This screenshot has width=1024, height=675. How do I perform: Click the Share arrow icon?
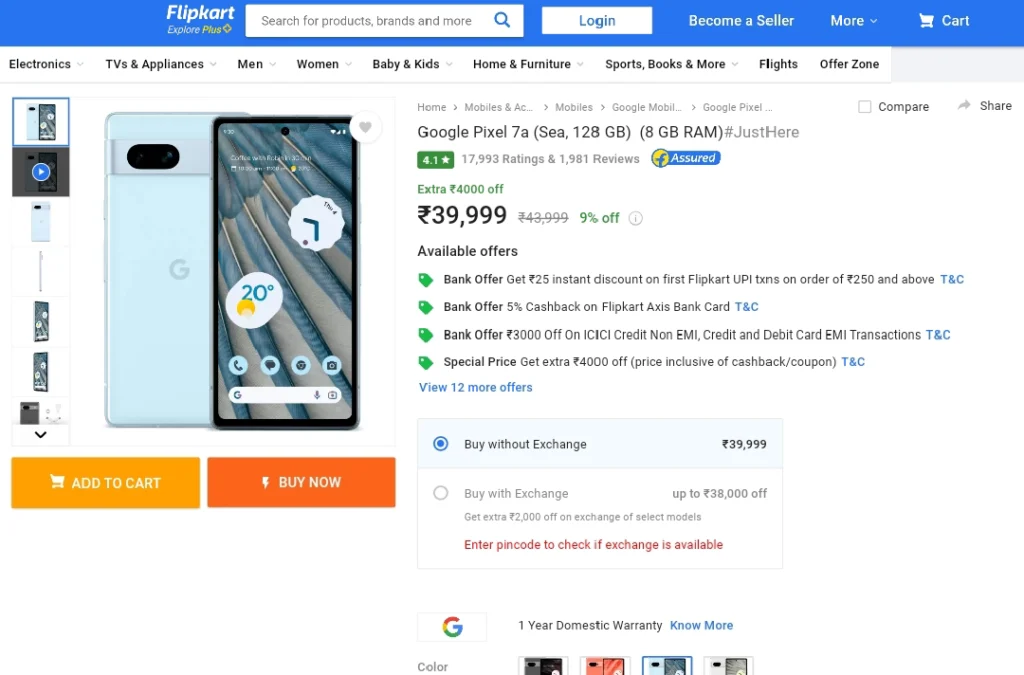(964, 105)
